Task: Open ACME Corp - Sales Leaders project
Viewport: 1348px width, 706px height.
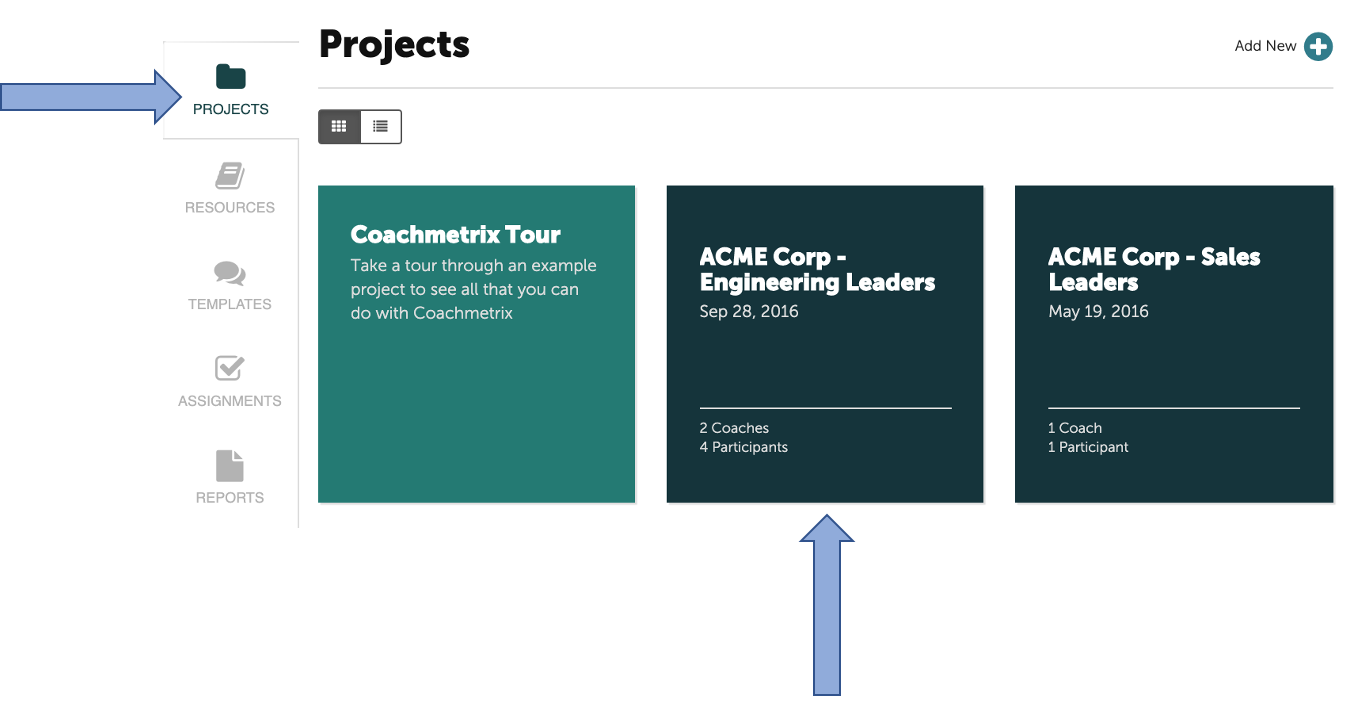Action: pyautogui.click(x=1174, y=344)
